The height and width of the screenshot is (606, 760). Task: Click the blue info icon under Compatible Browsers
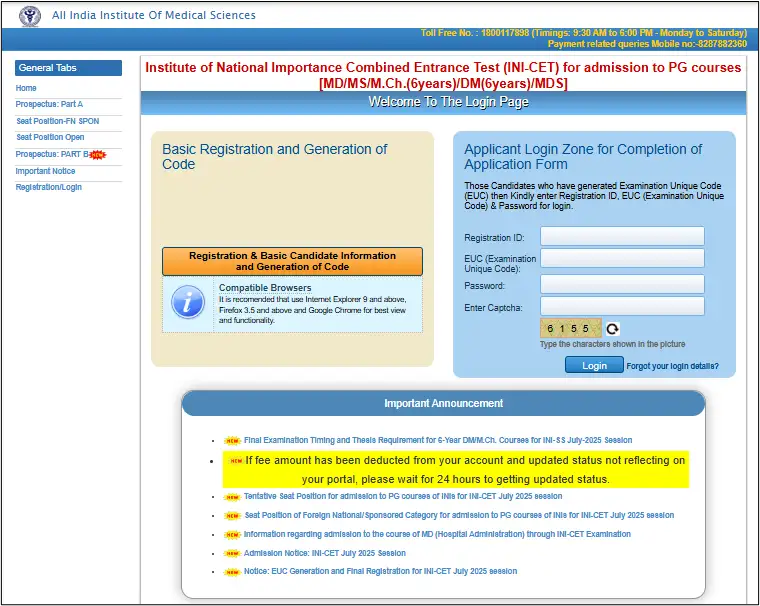(x=188, y=302)
